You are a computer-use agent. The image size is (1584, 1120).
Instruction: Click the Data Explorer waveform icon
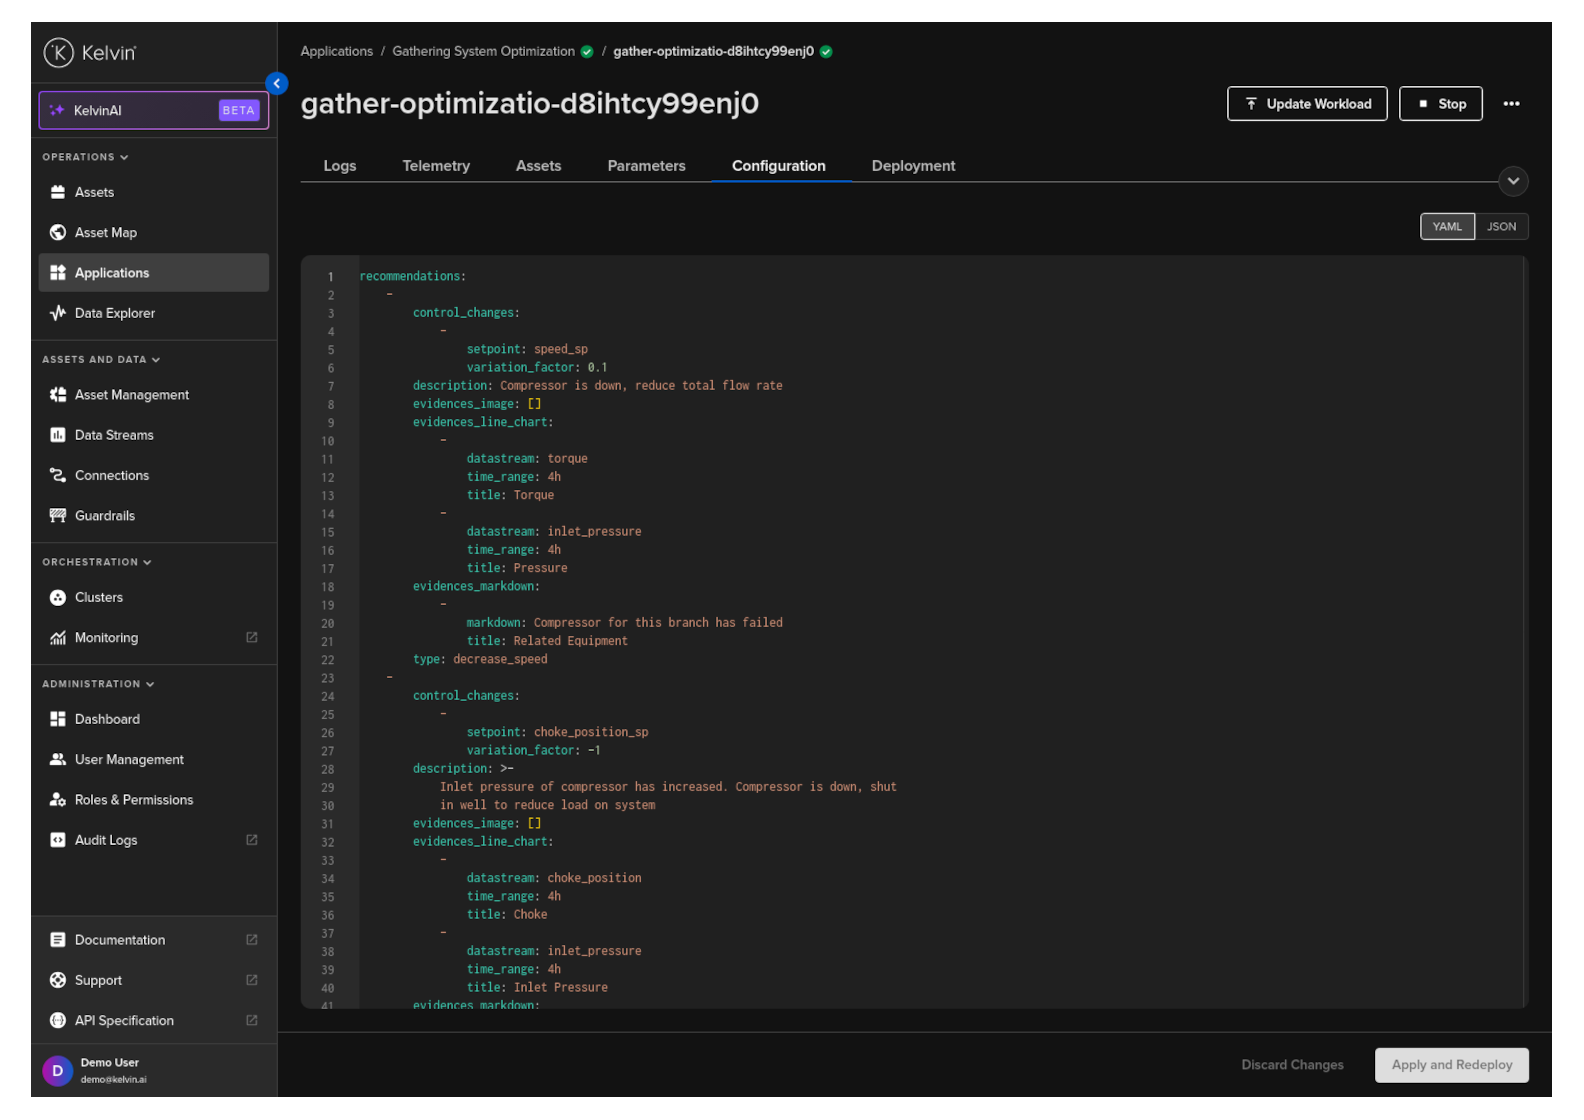pyautogui.click(x=58, y=313)
